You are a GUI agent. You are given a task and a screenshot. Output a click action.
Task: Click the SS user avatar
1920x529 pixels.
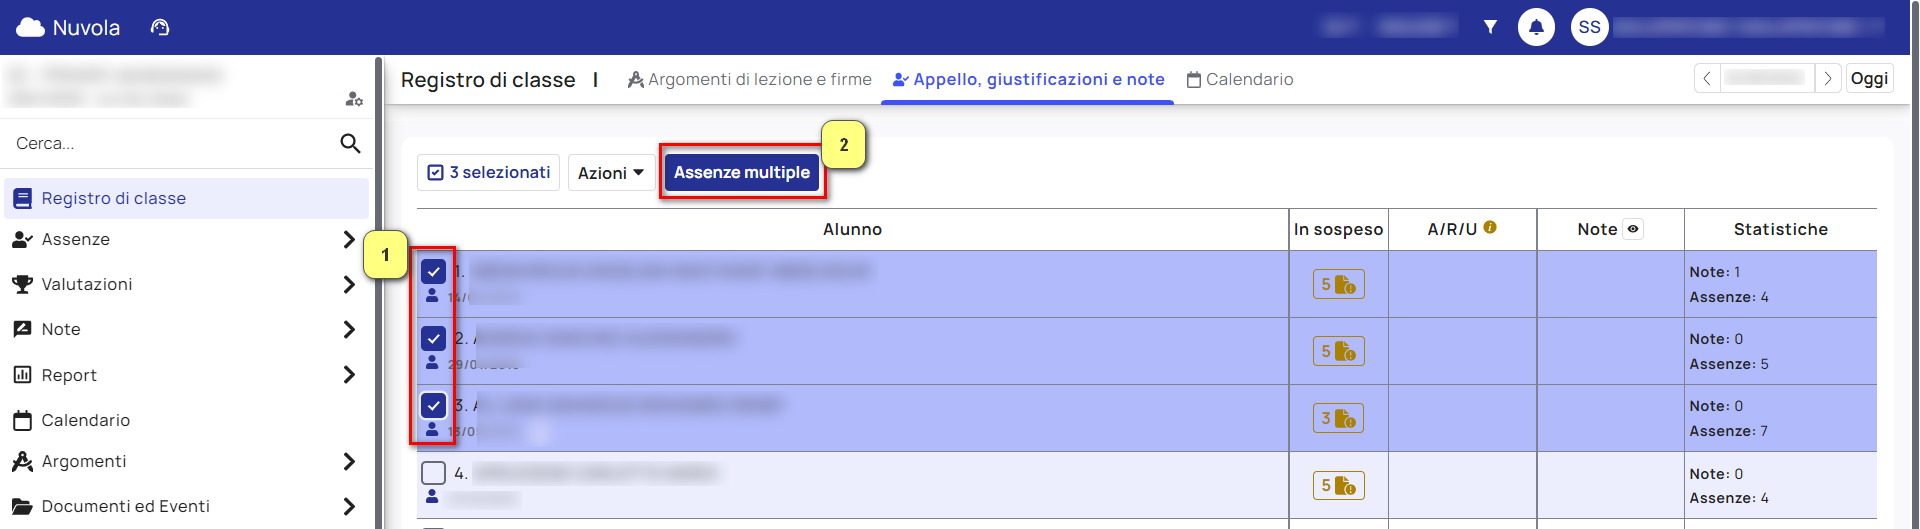(1589, 27)
